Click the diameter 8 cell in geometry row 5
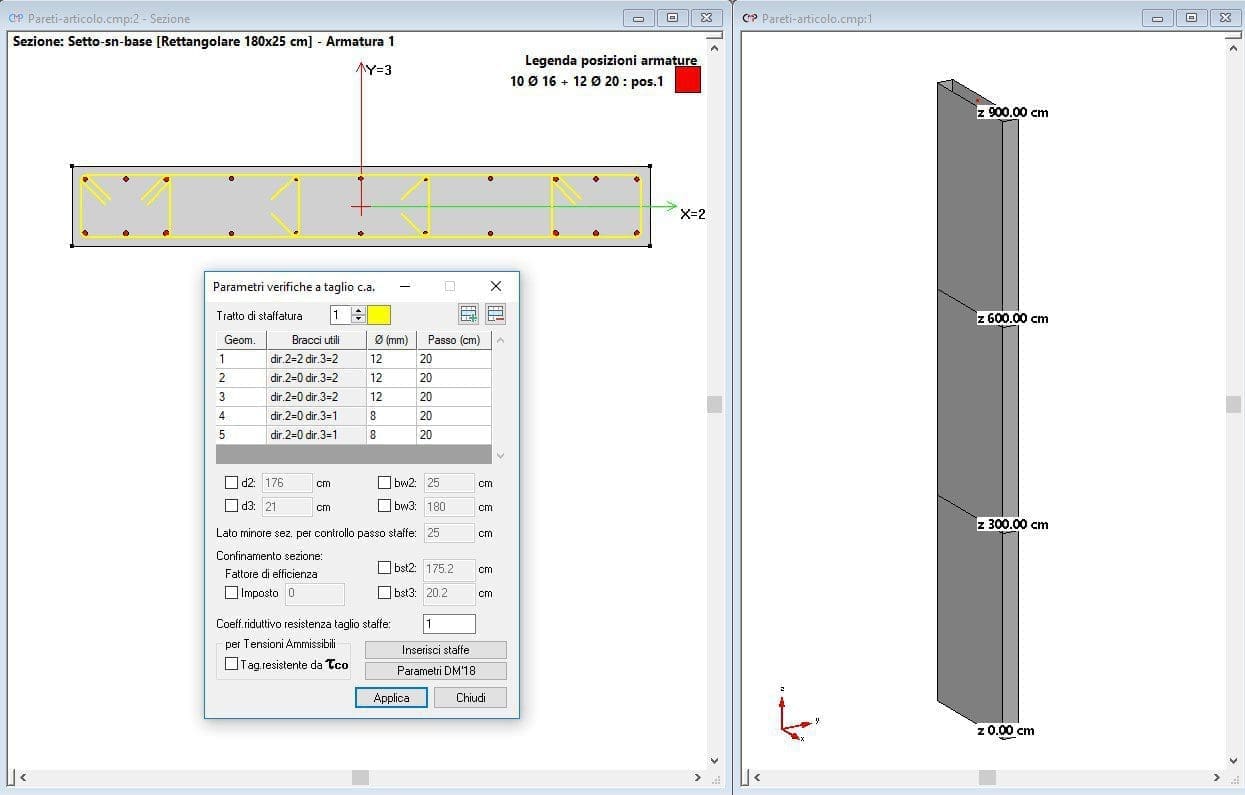The width and height of the screenshot is (1245, 795). [391, 435]
